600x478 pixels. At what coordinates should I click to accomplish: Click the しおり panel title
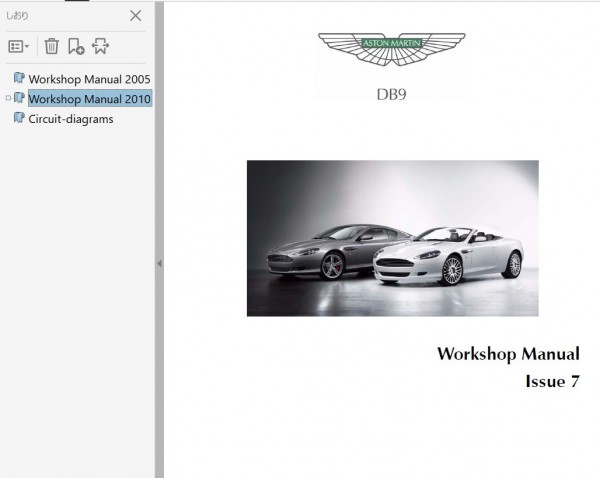[x=17, y=16]
